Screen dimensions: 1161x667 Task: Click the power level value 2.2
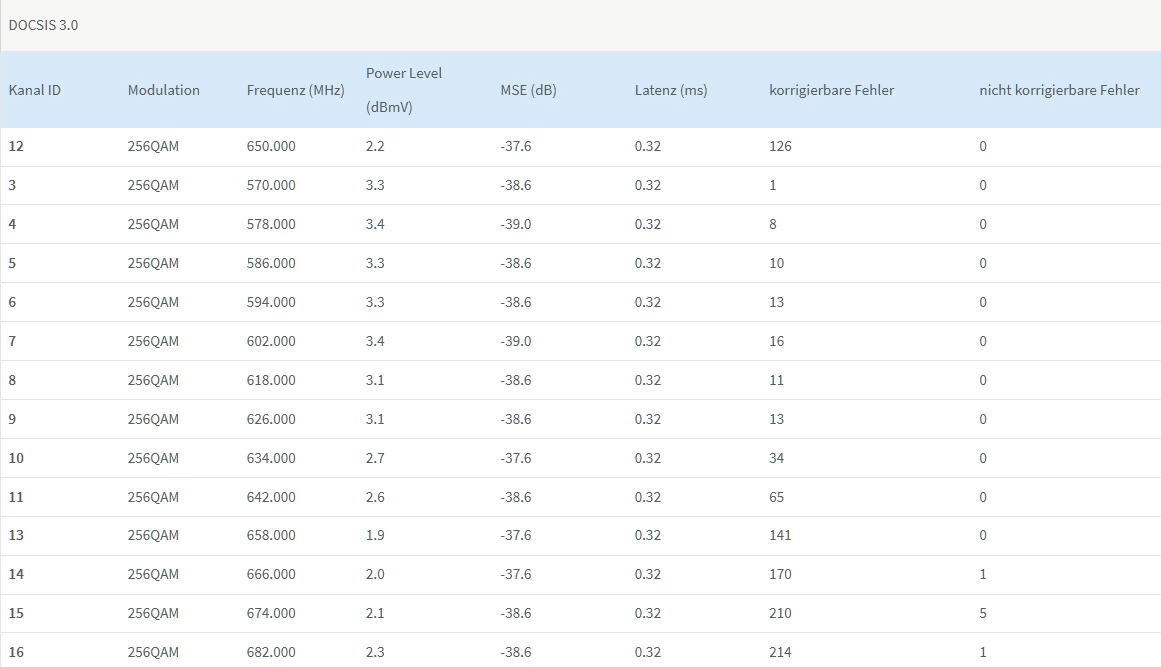375,146
